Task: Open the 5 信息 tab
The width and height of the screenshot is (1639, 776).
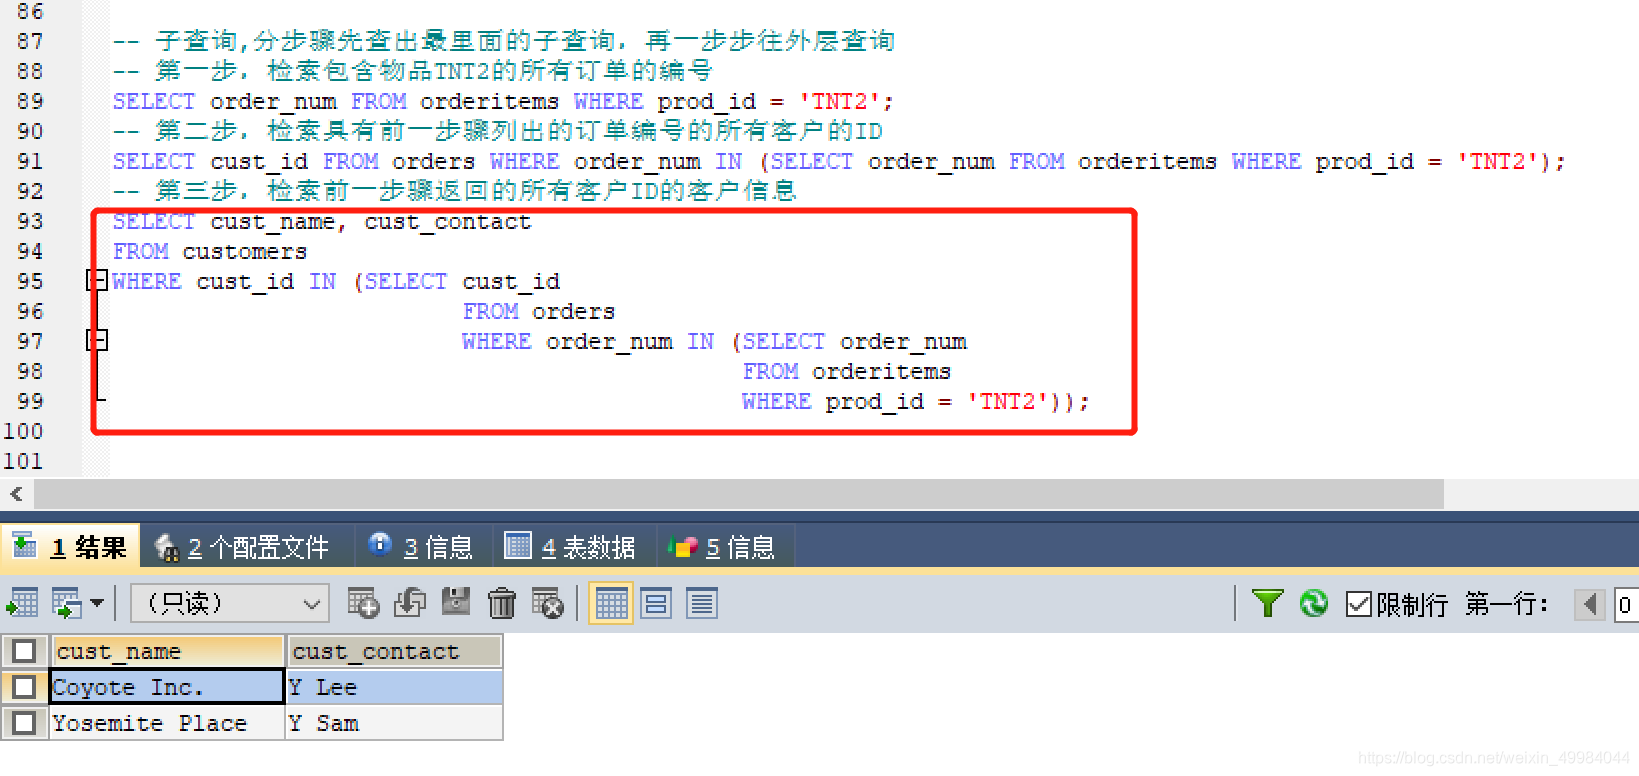Action: (x=724, y=547)
